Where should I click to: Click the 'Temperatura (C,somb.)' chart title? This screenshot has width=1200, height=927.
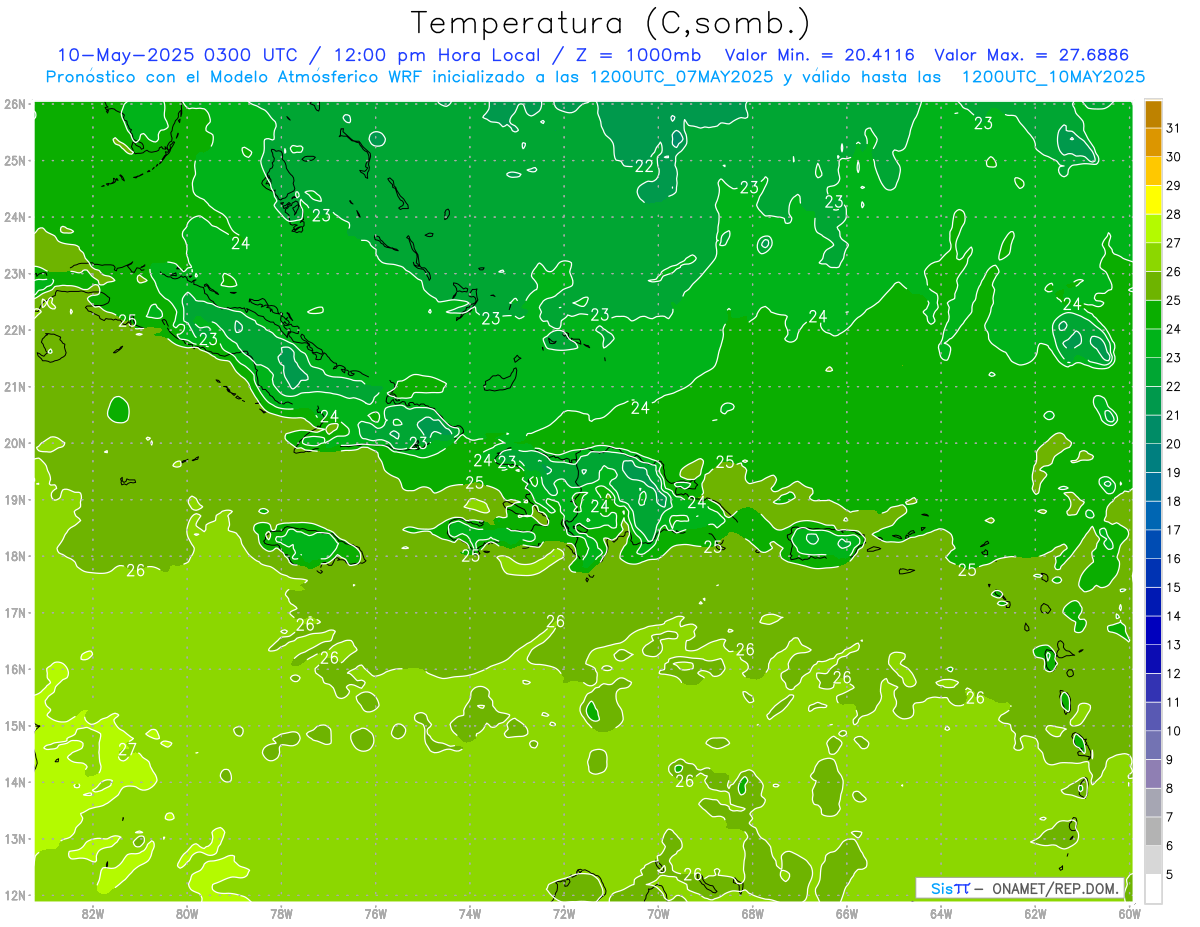612,23
